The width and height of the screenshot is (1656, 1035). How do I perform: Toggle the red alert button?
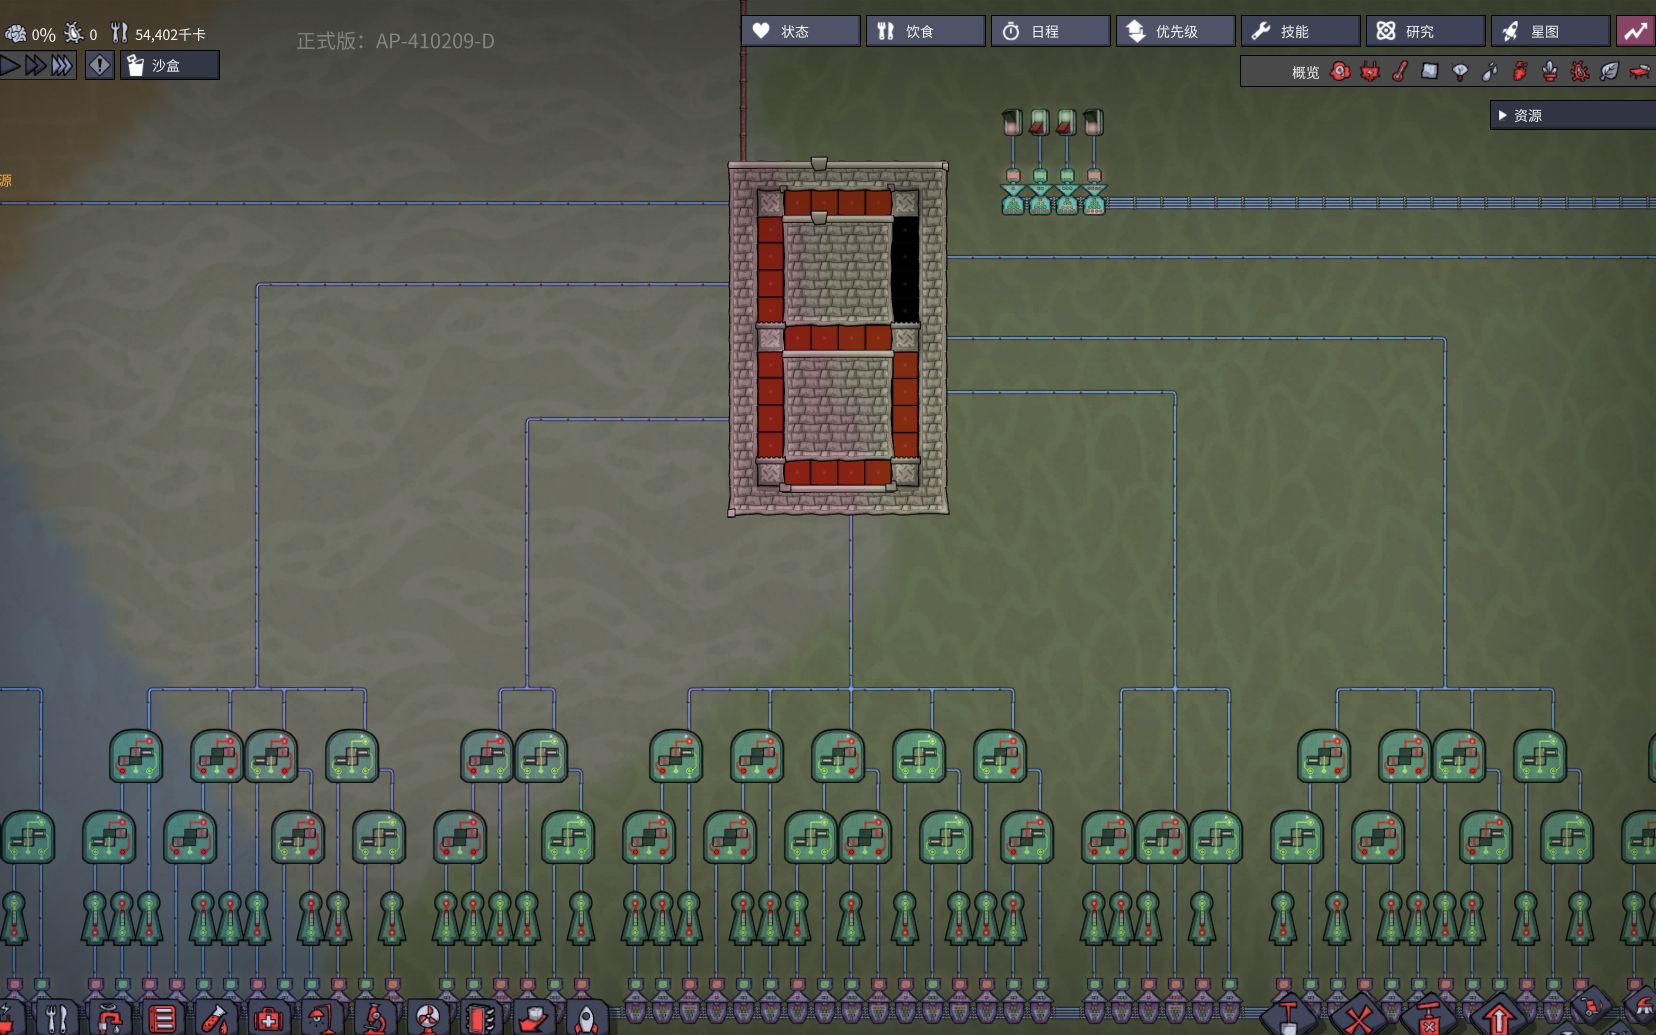point(100,66)
